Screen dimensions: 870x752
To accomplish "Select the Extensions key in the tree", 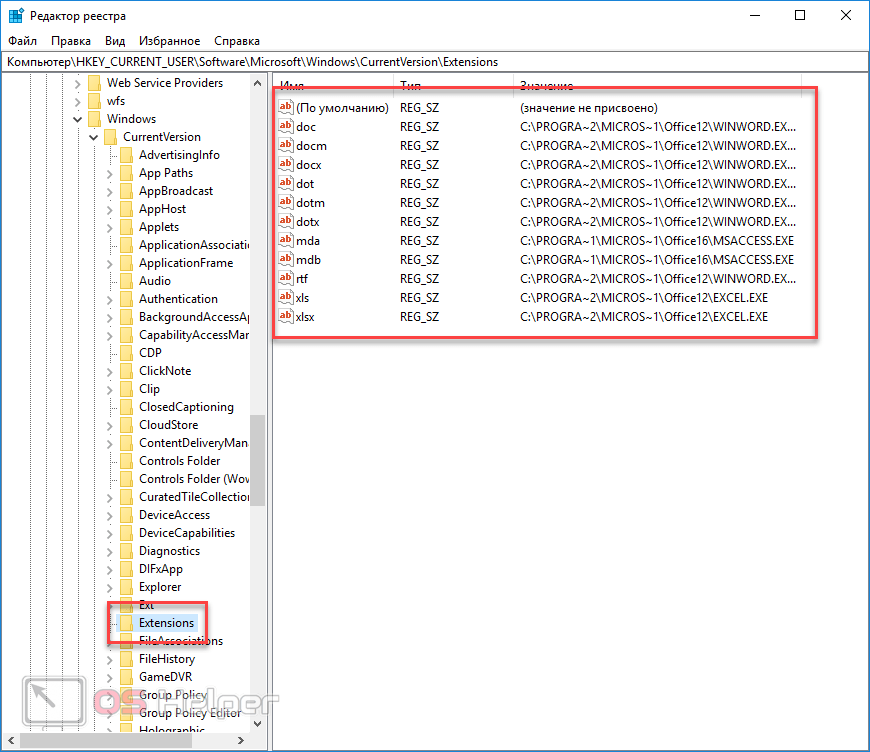I will (x=166, y=623).
